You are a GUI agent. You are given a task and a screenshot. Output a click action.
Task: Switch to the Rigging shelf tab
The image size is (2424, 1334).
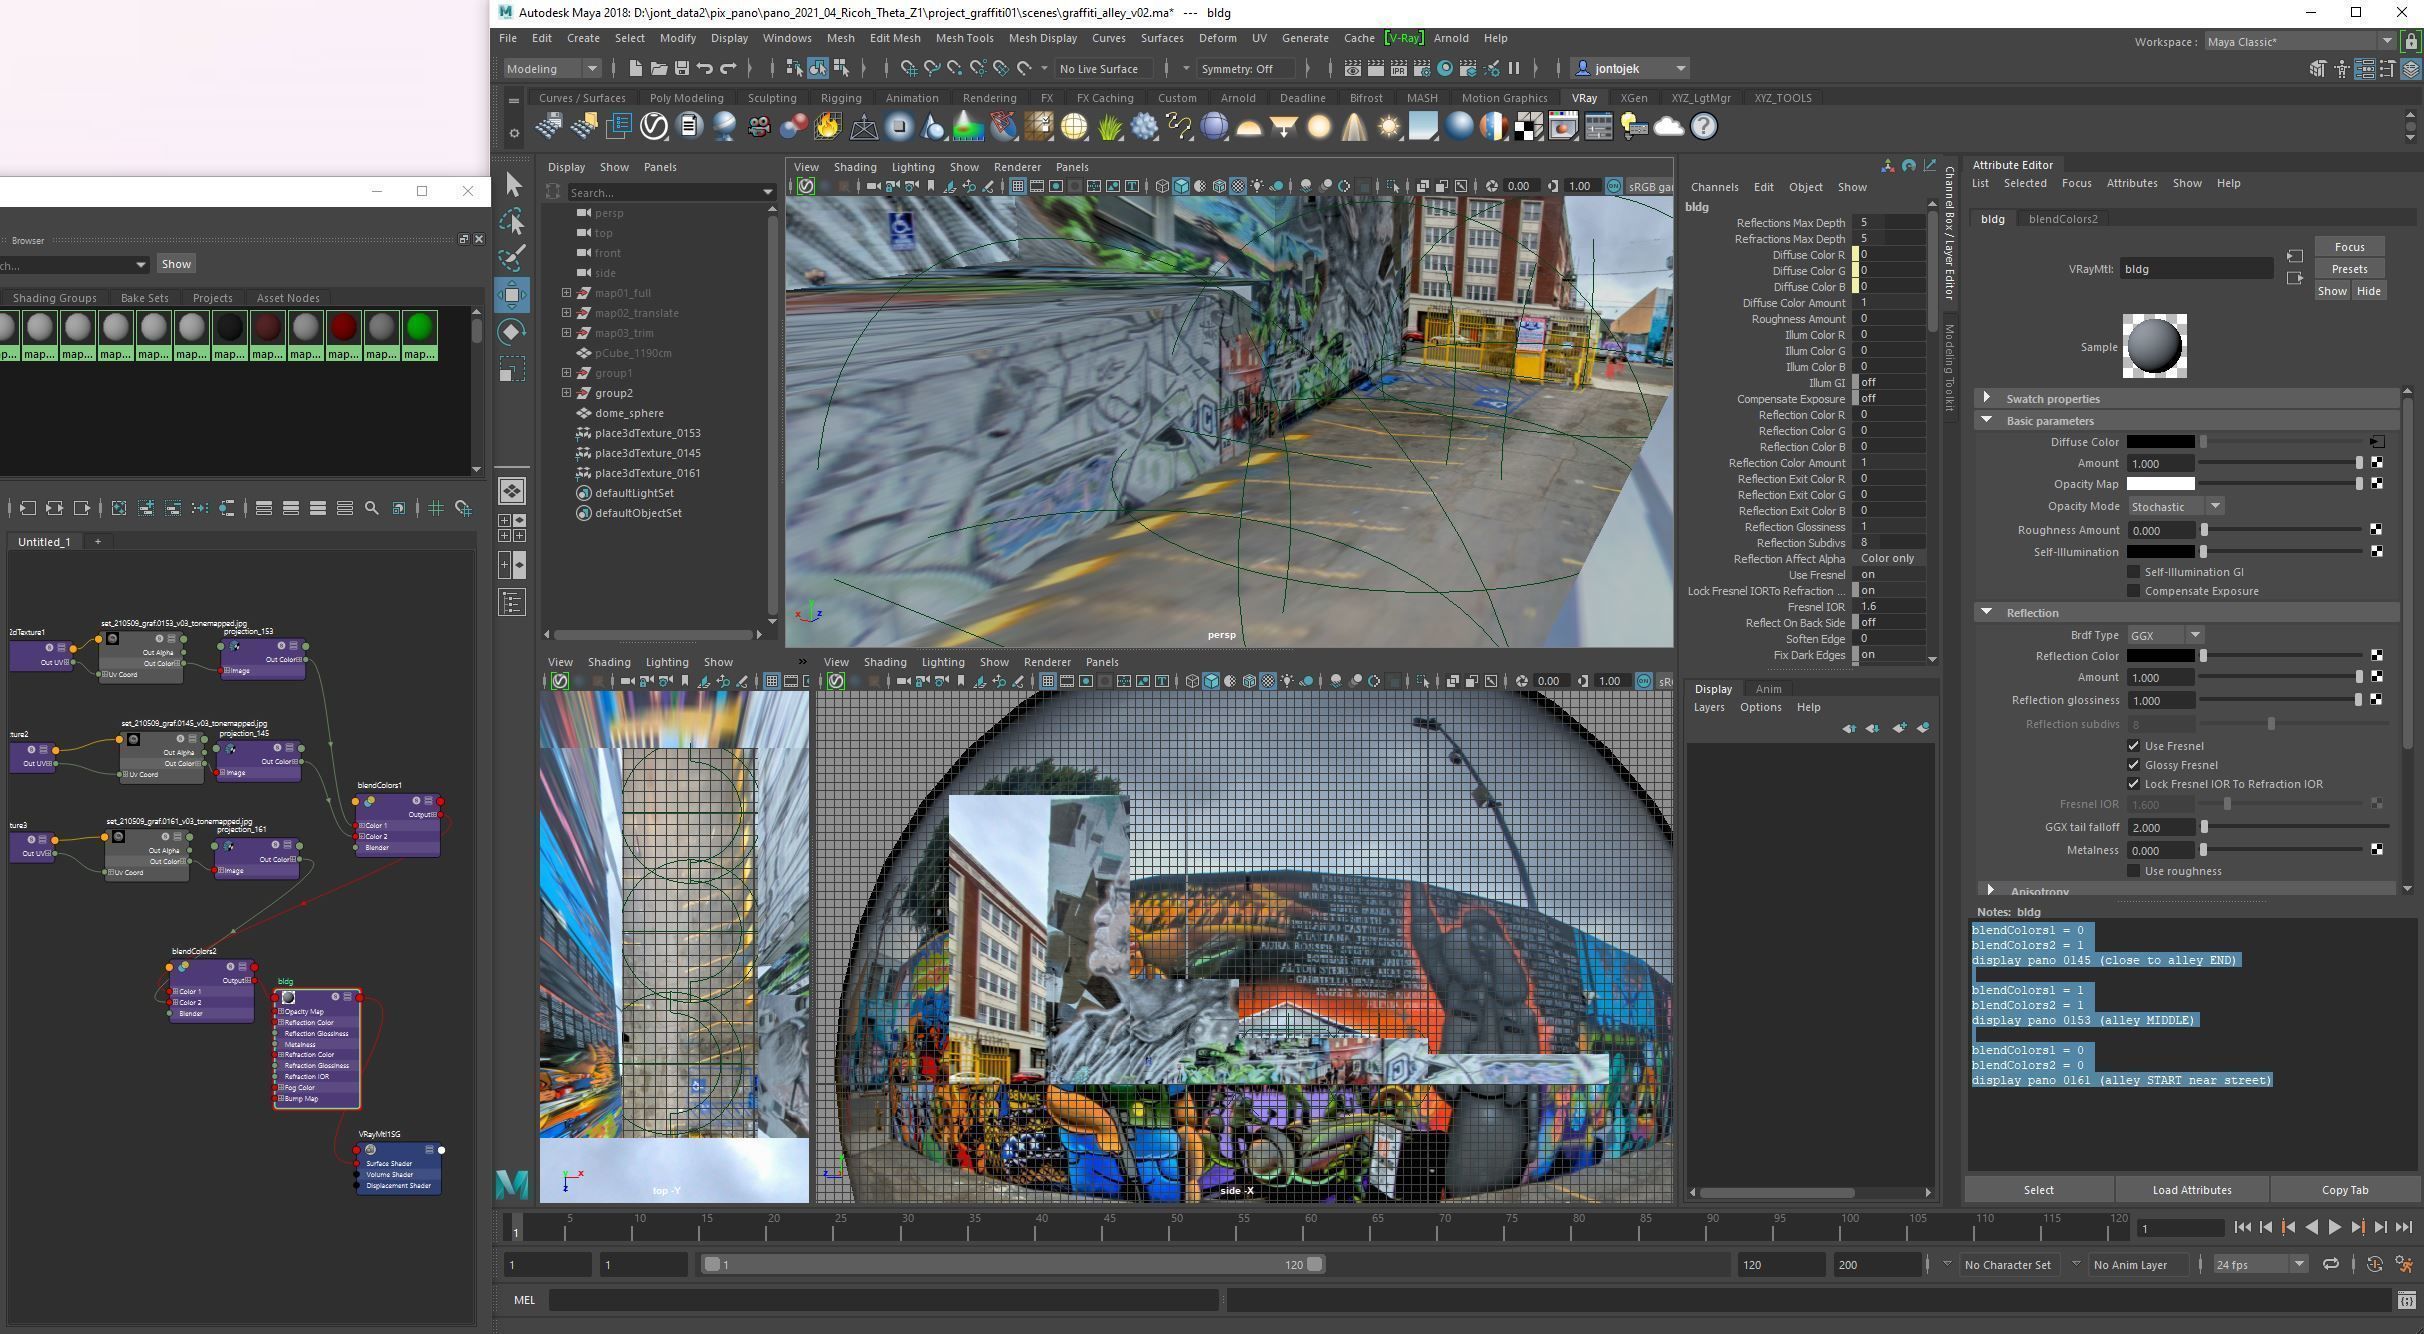[x=840, y=98]
